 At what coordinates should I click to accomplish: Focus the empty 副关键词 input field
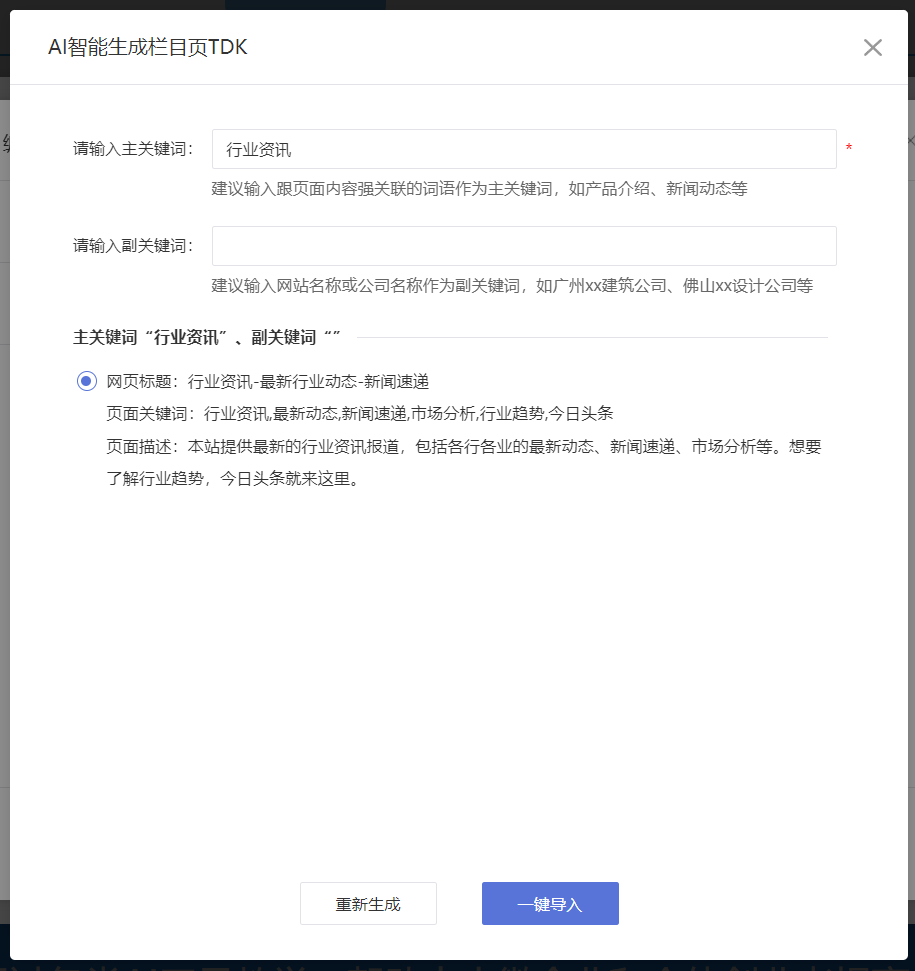pos(523,246)
